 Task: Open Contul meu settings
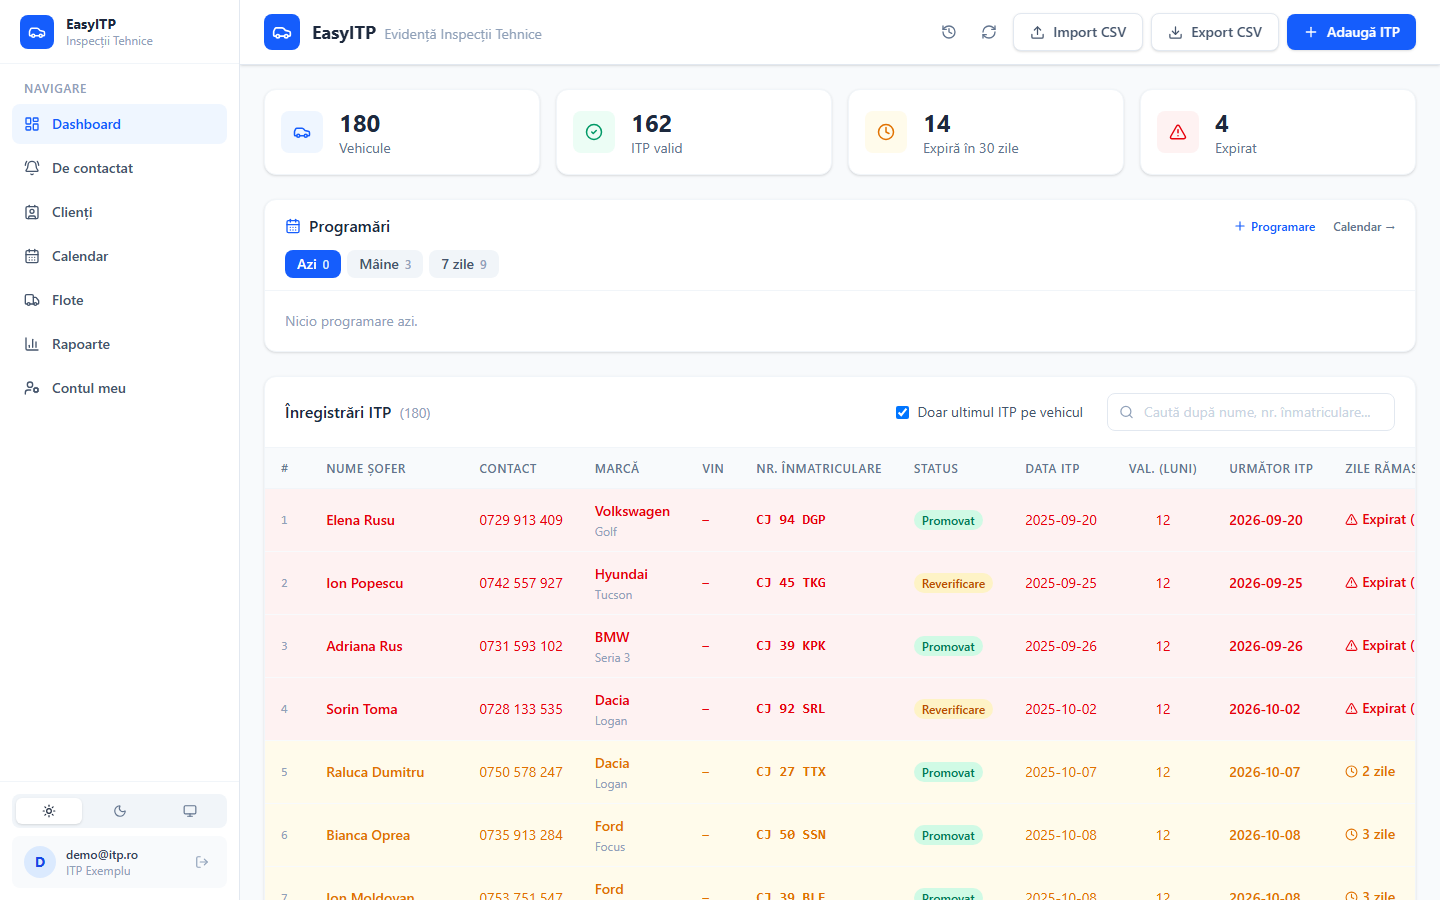tap(119, 388)
